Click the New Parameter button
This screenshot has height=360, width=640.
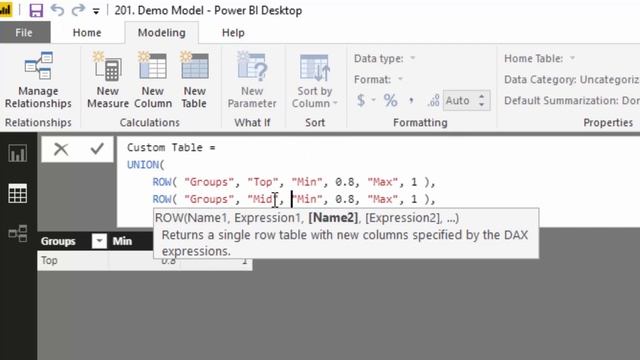point(252,80)
